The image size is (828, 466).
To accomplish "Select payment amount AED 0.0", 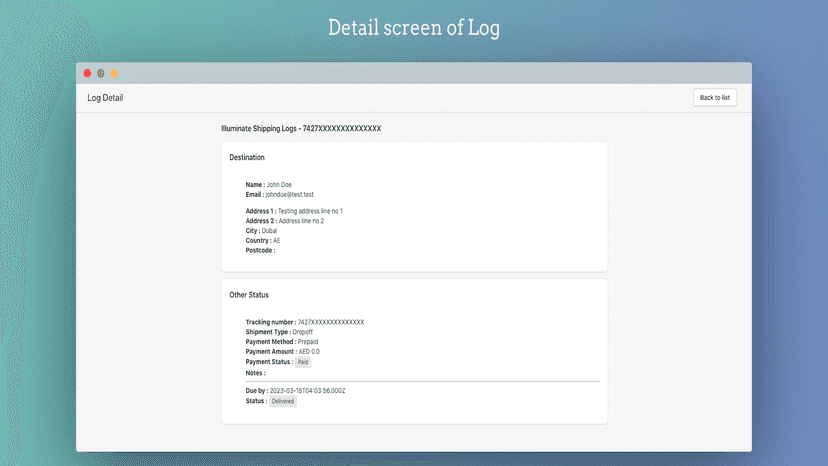I will coord(309,351).
